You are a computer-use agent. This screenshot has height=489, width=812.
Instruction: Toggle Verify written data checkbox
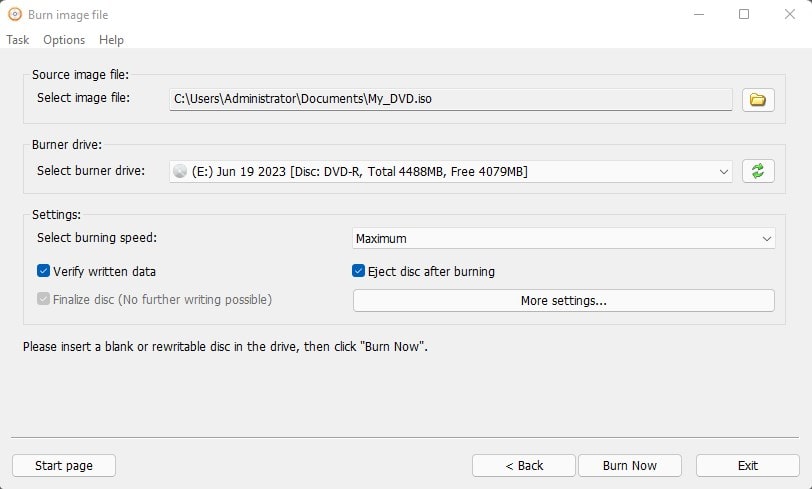click(44, 271)
